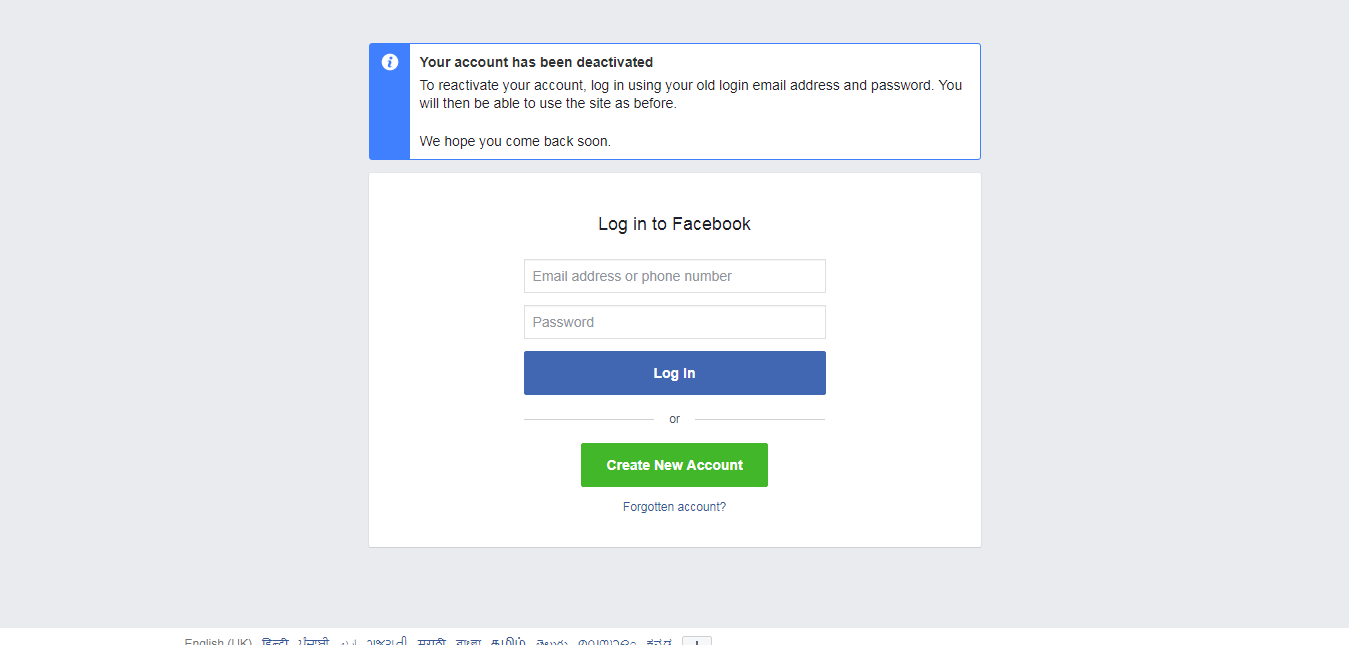Switch language to Bengali (বাংলা)
This screenshot has height=645, width=1349.
(468, 641)
